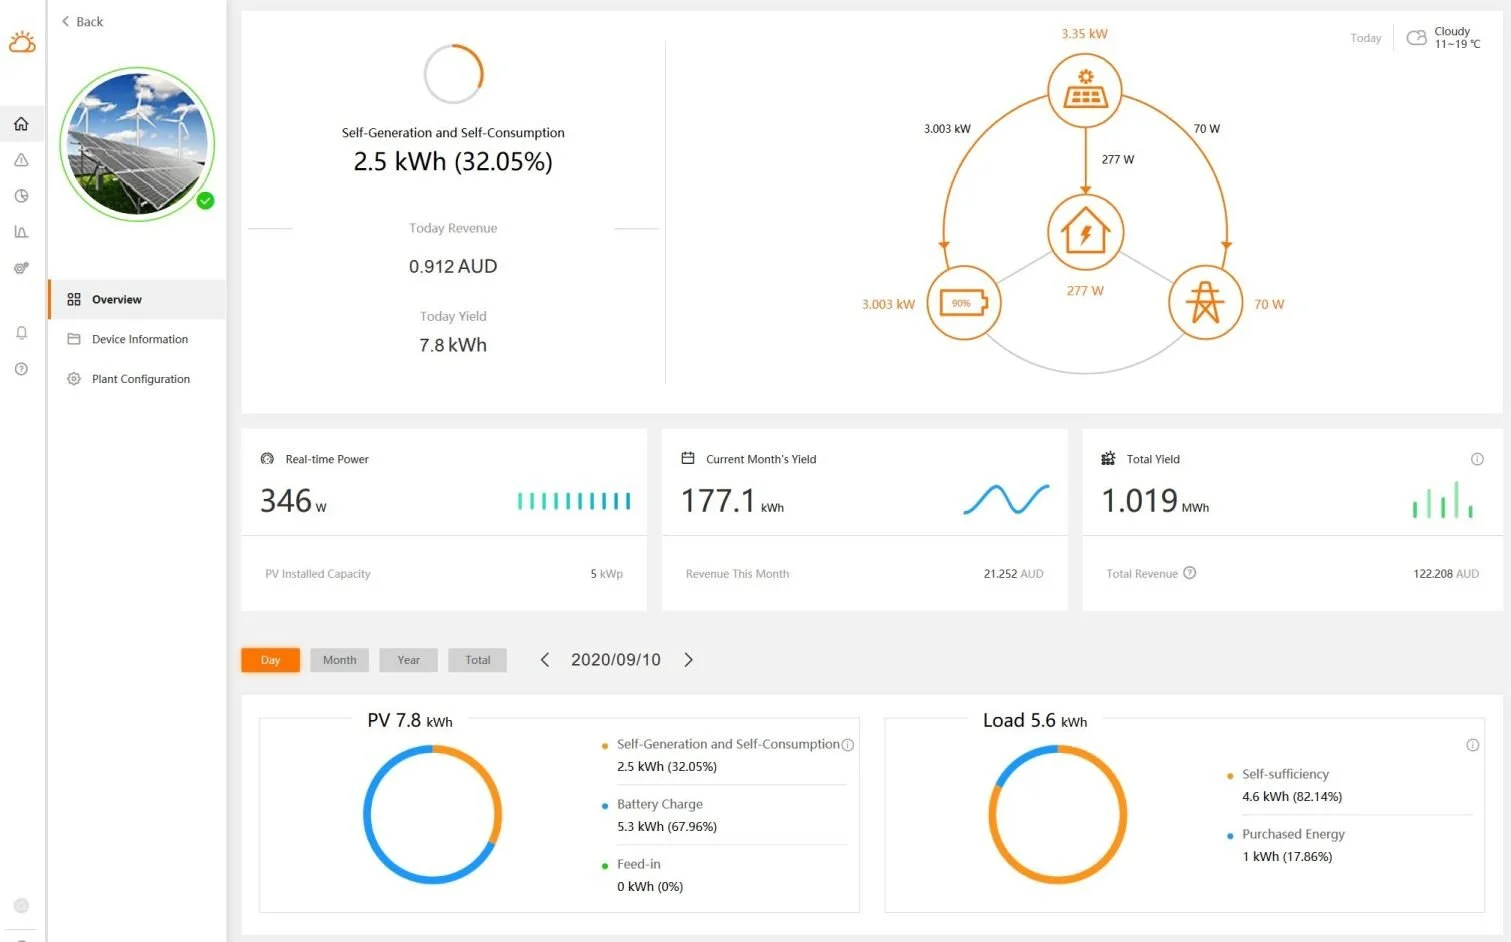Click the house load icon in energy diagram
This screenshot has height=942, width=1511.
point(1085,230)
